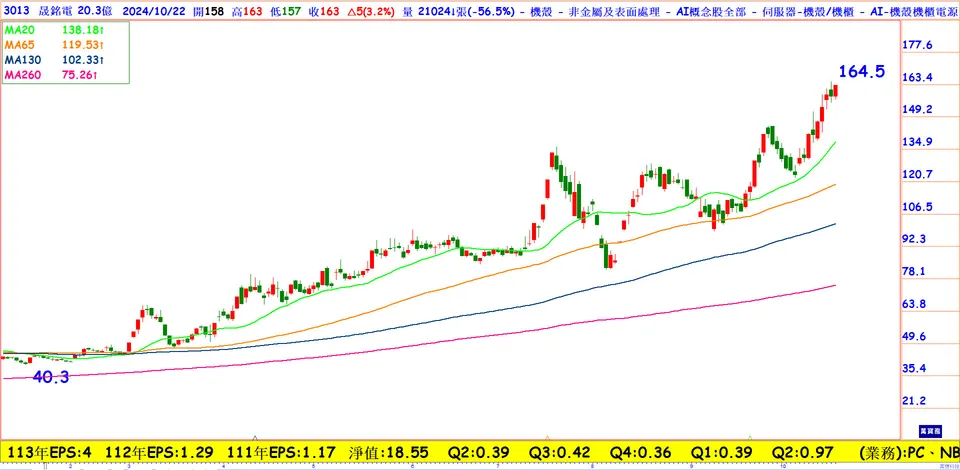
Task: Click the 149.2 price axis label
Action: click(917, 110)
